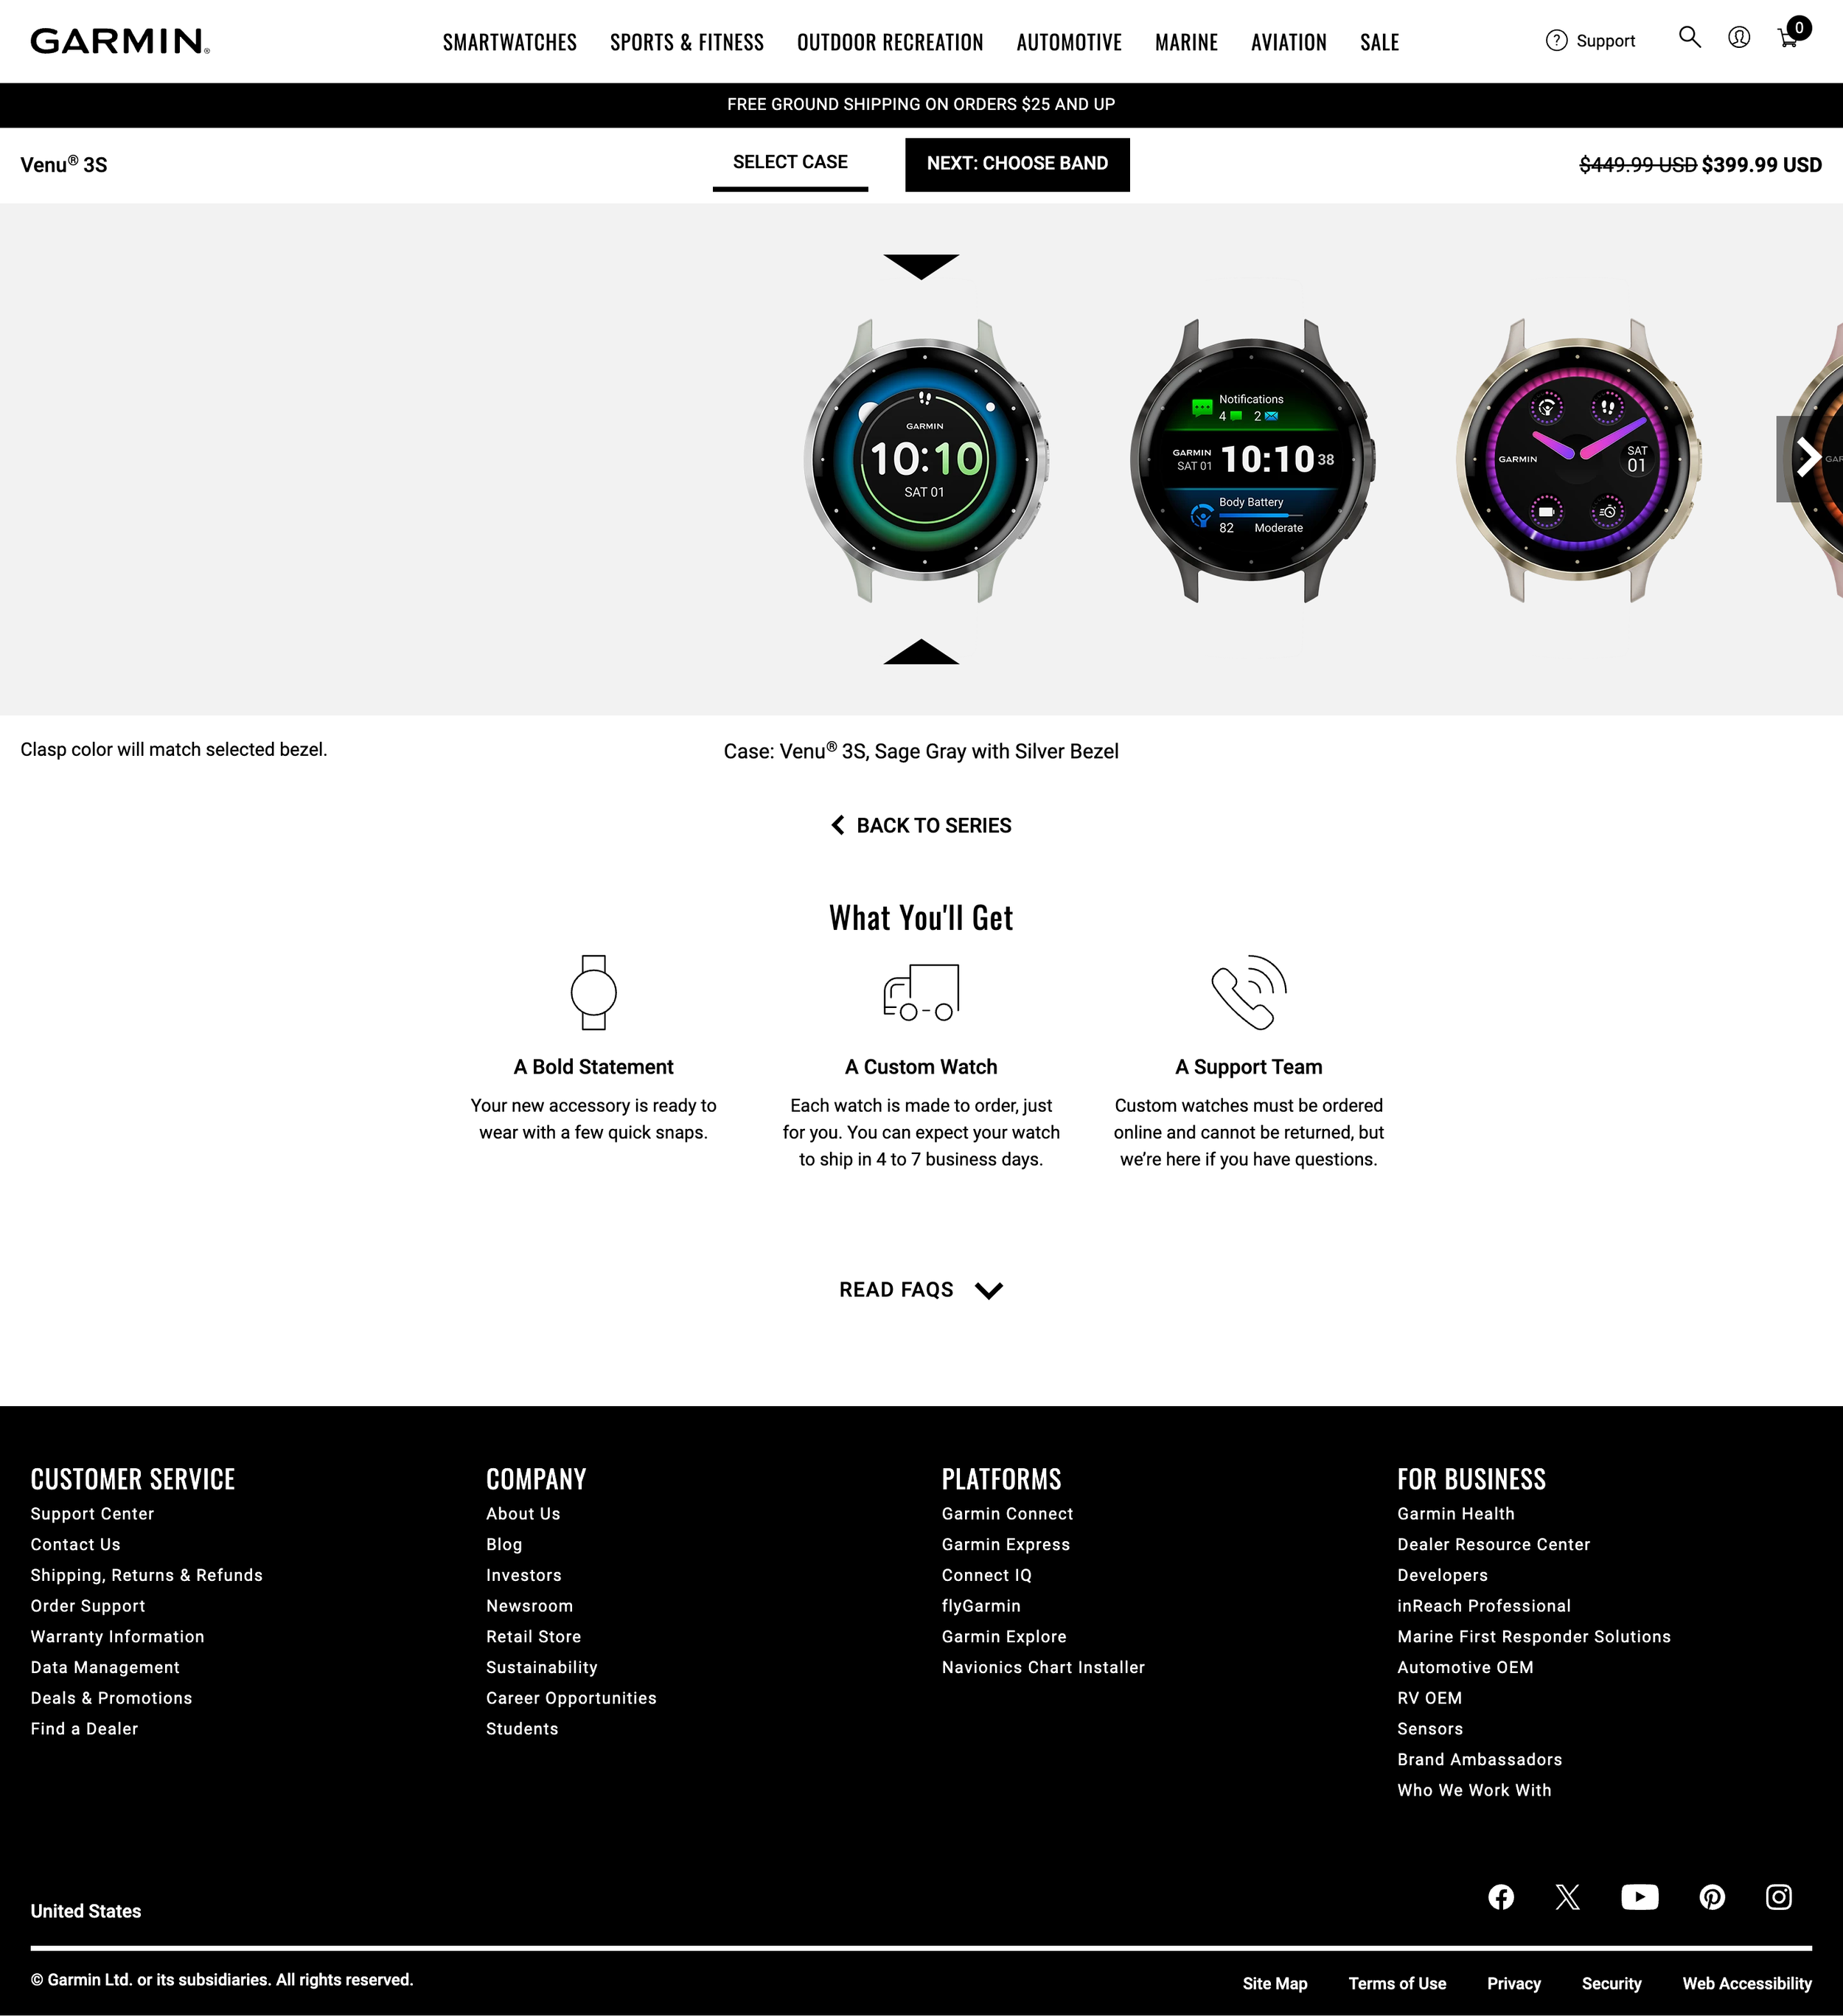Open Warranty Information footer link
The width and height of the screenshot is (1843, 2016).
coord(117,1637)
